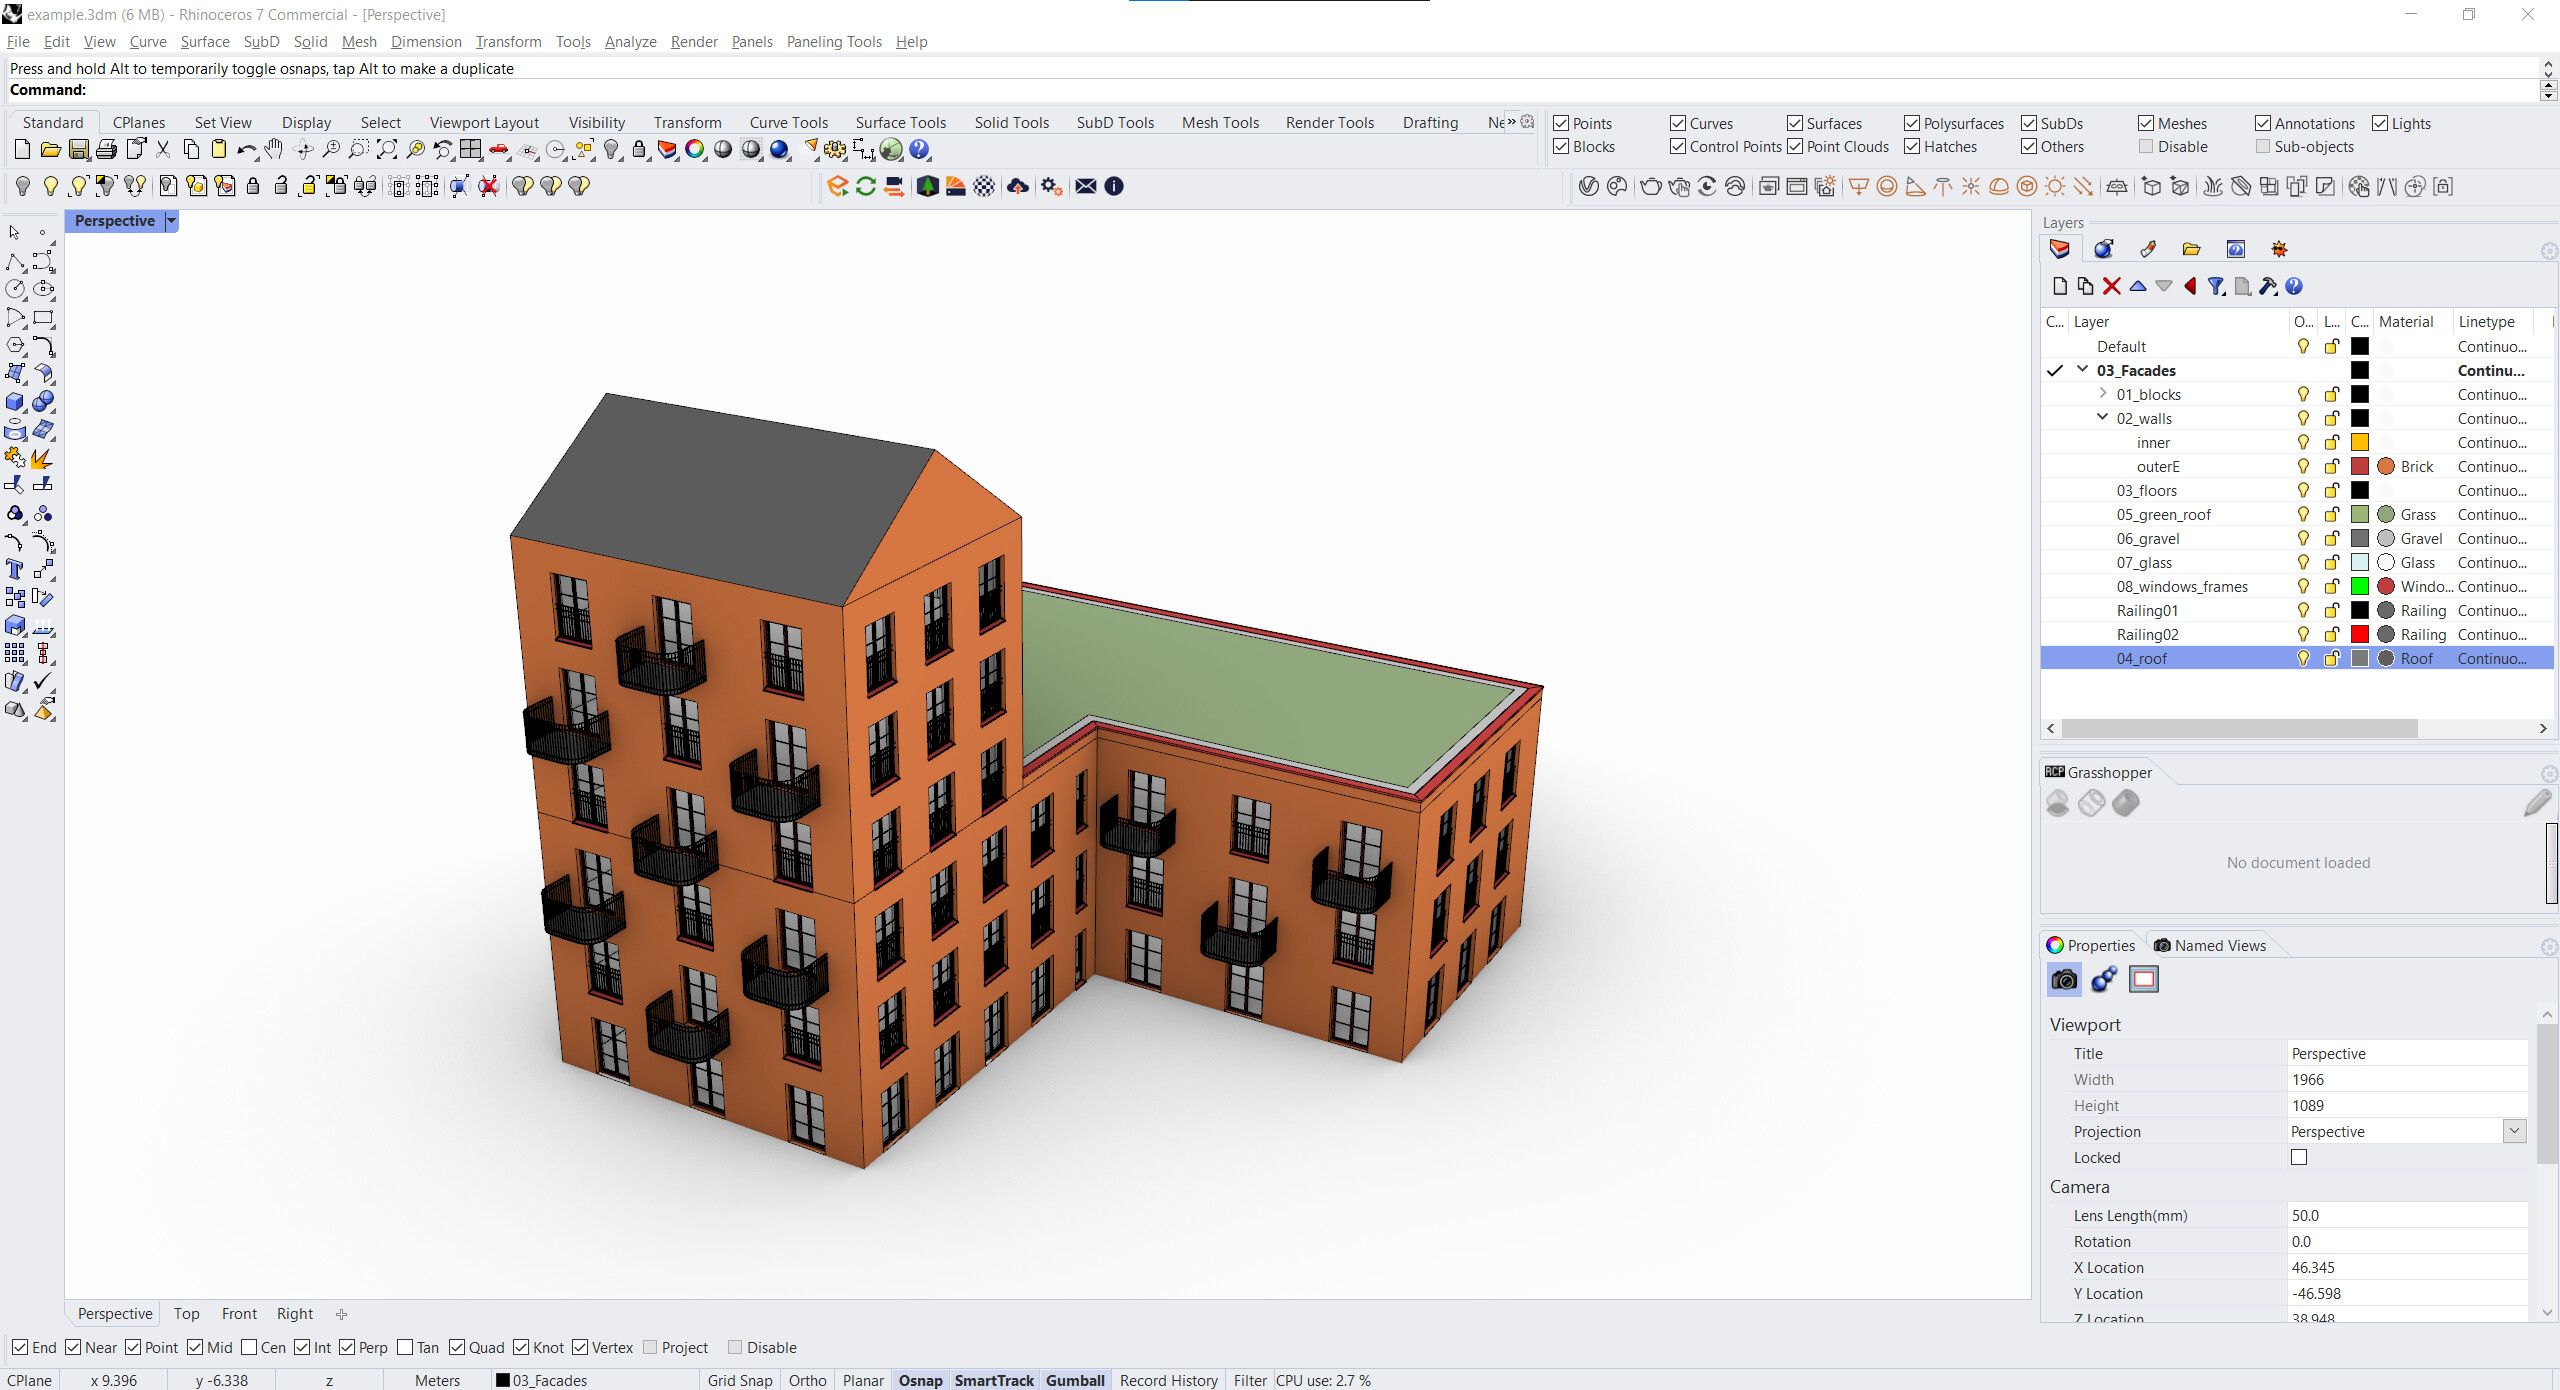Click the Zoom Extents magnifier icon
This screenshot has width=2560, height=1390.
pyautogui.click(x=386, y=150)
